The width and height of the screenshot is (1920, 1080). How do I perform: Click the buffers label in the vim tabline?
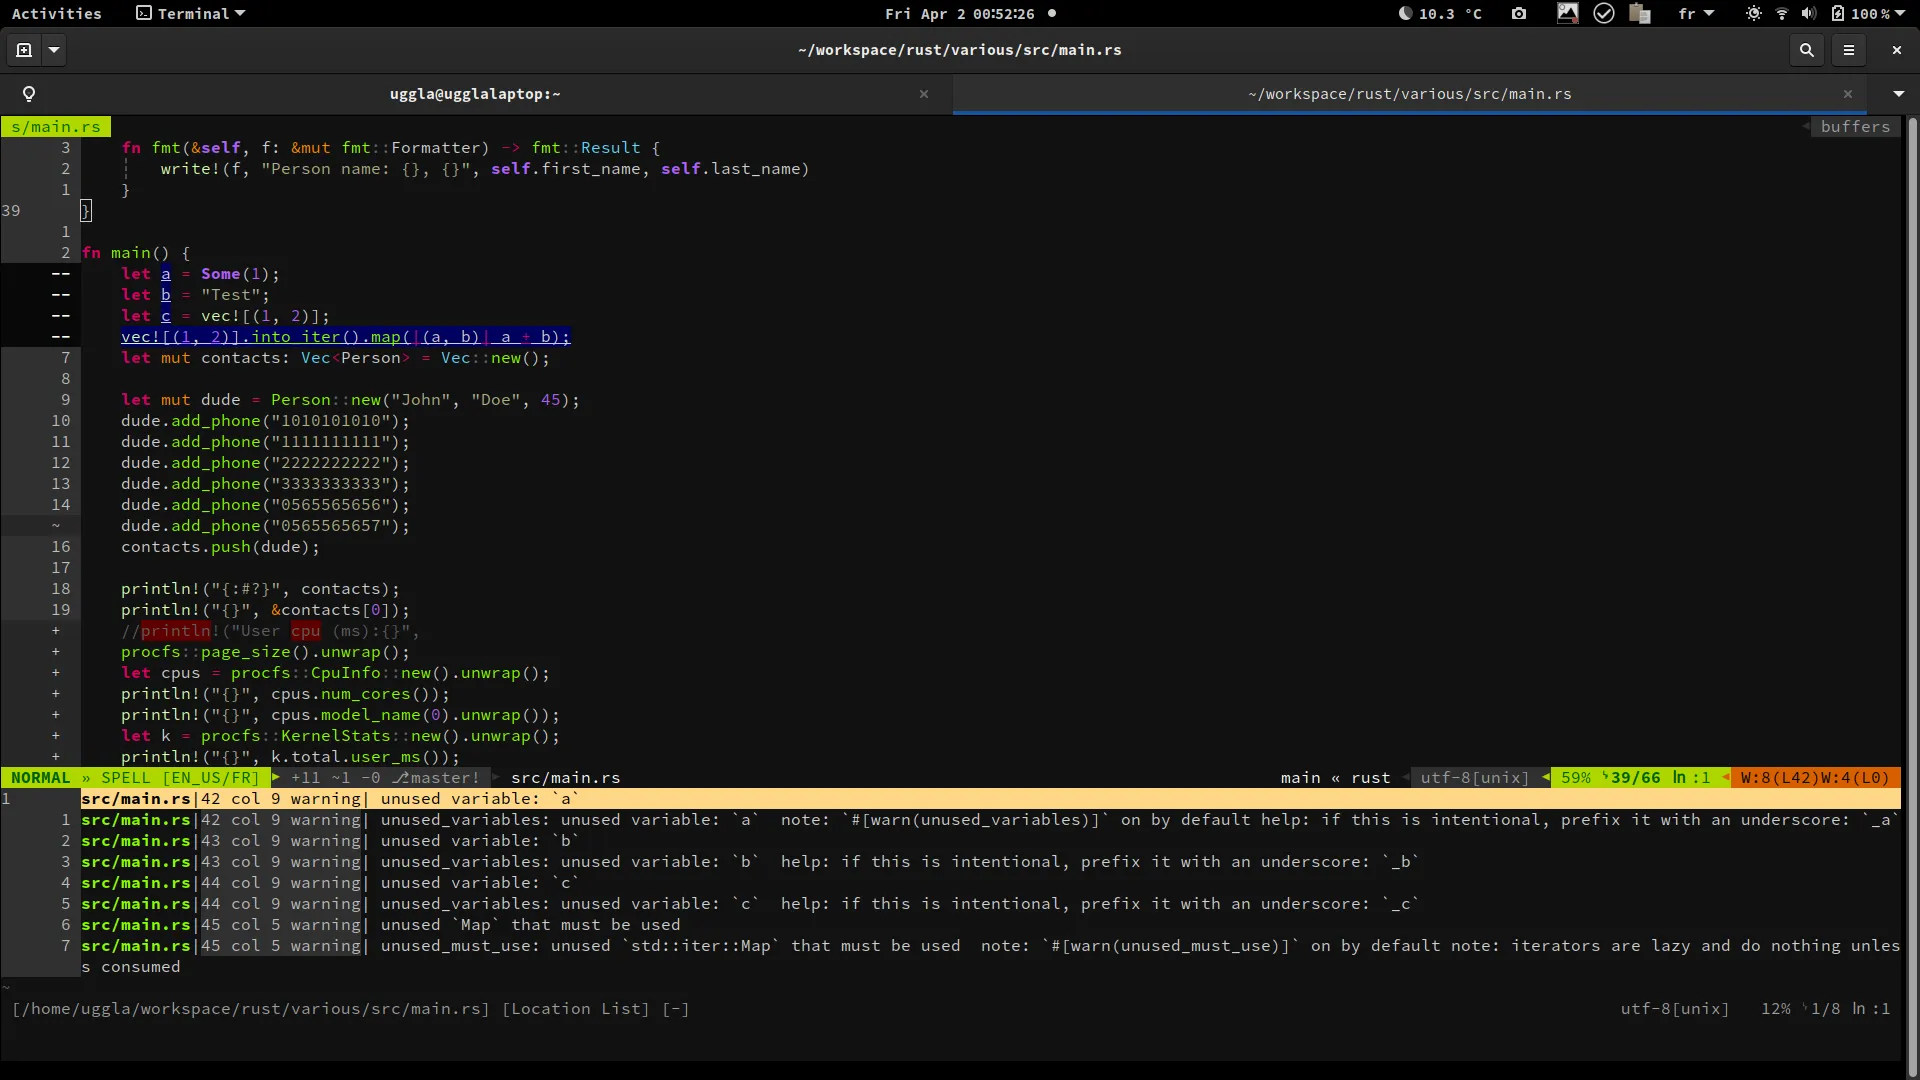[1855, 126]
